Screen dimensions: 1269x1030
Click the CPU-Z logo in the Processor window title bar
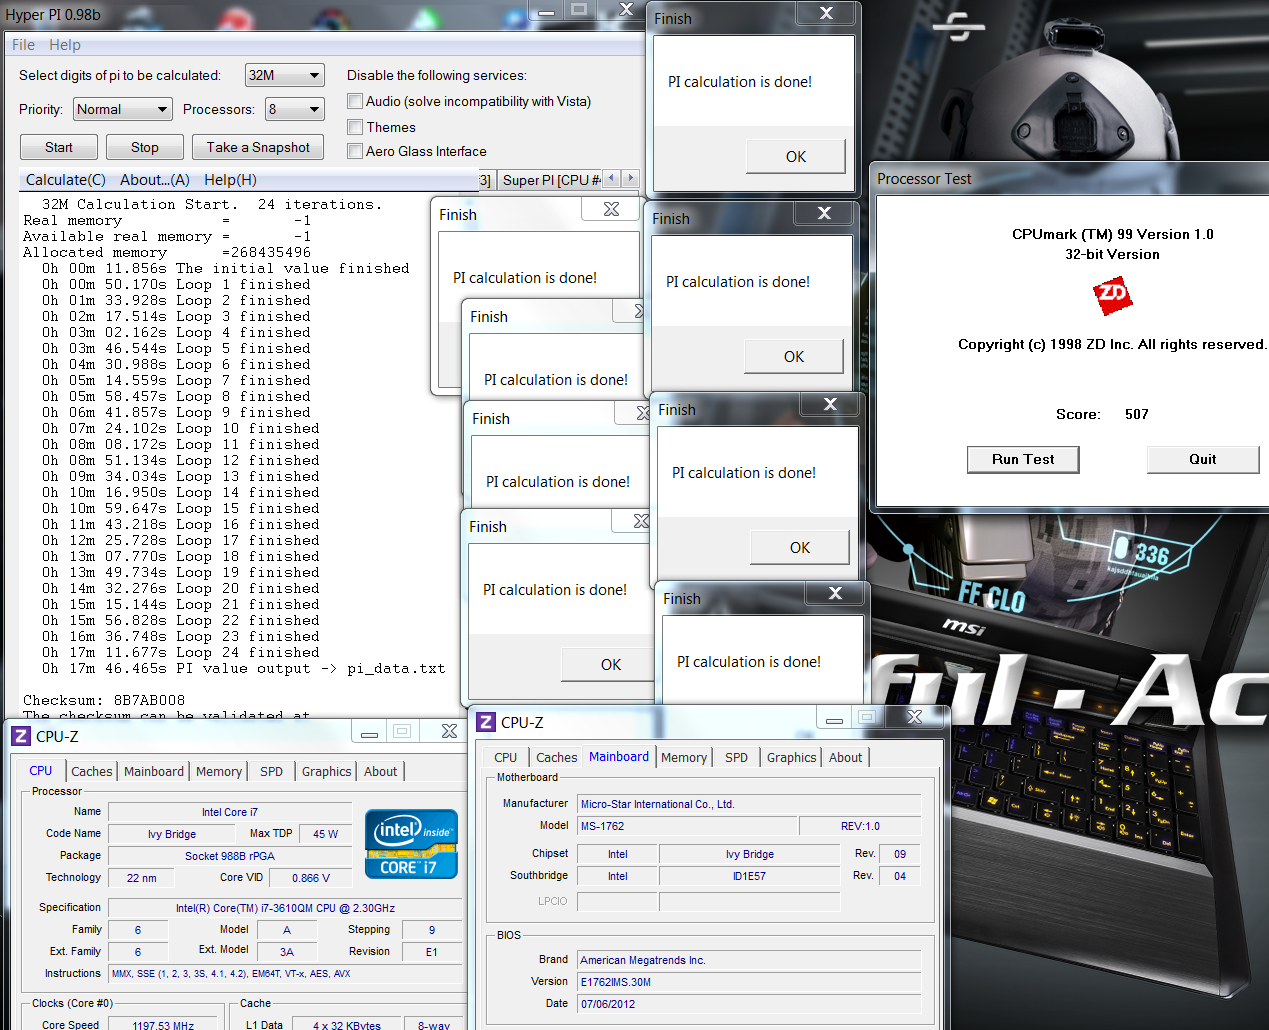[20, 737]
